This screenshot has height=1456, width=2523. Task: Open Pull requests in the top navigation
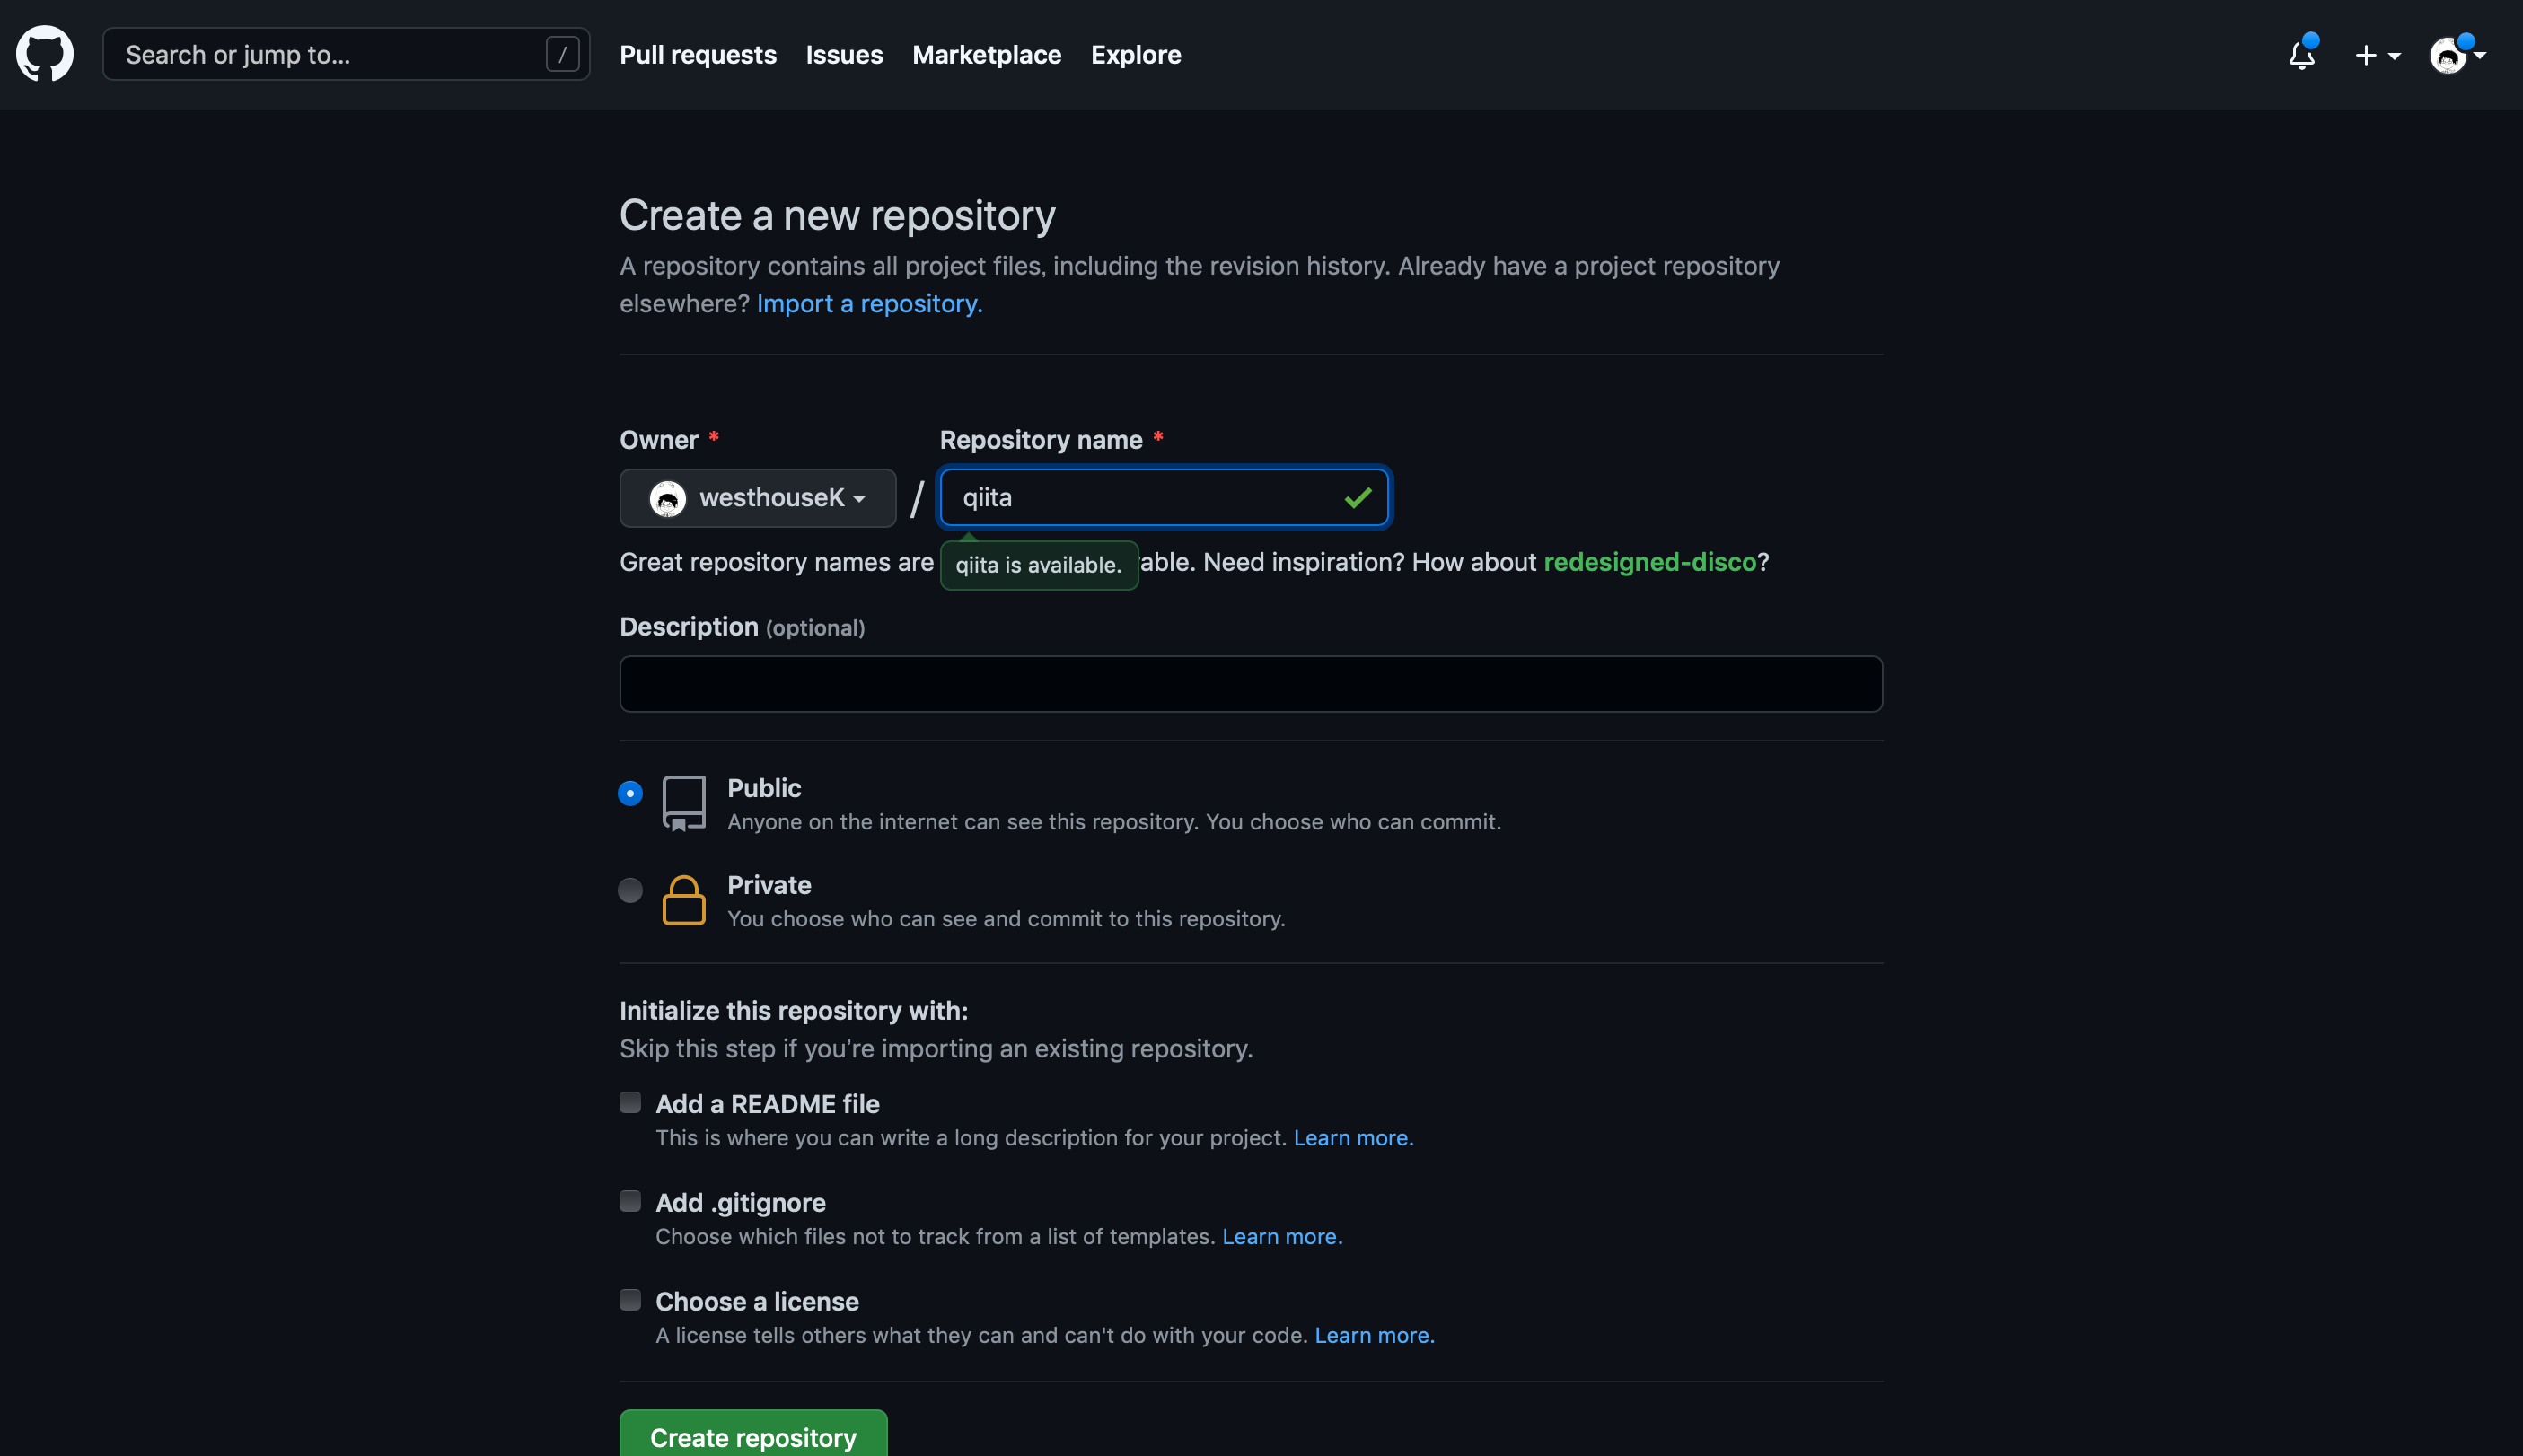tap(698, 55)
